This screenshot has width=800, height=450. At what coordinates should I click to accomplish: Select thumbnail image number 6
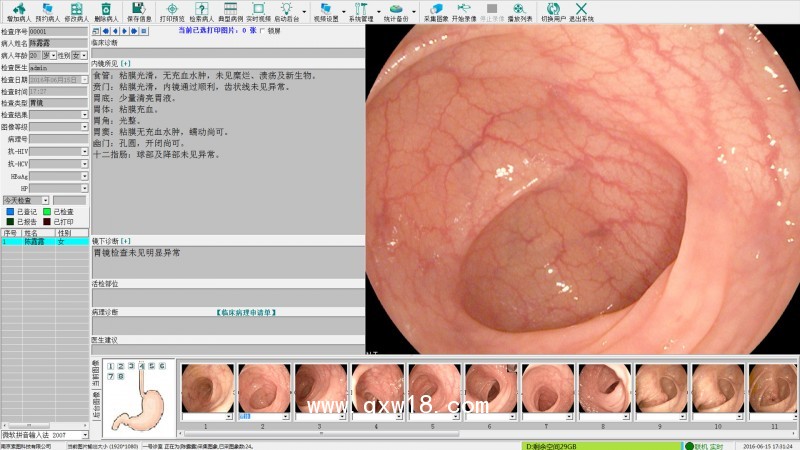pyautogui.click(x=490, y=388)
